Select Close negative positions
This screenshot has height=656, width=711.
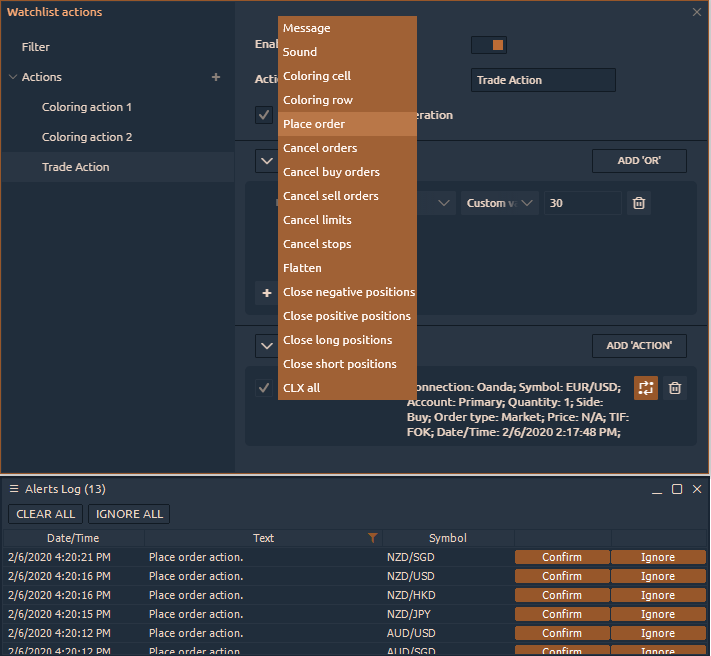(x=347, y=292)
